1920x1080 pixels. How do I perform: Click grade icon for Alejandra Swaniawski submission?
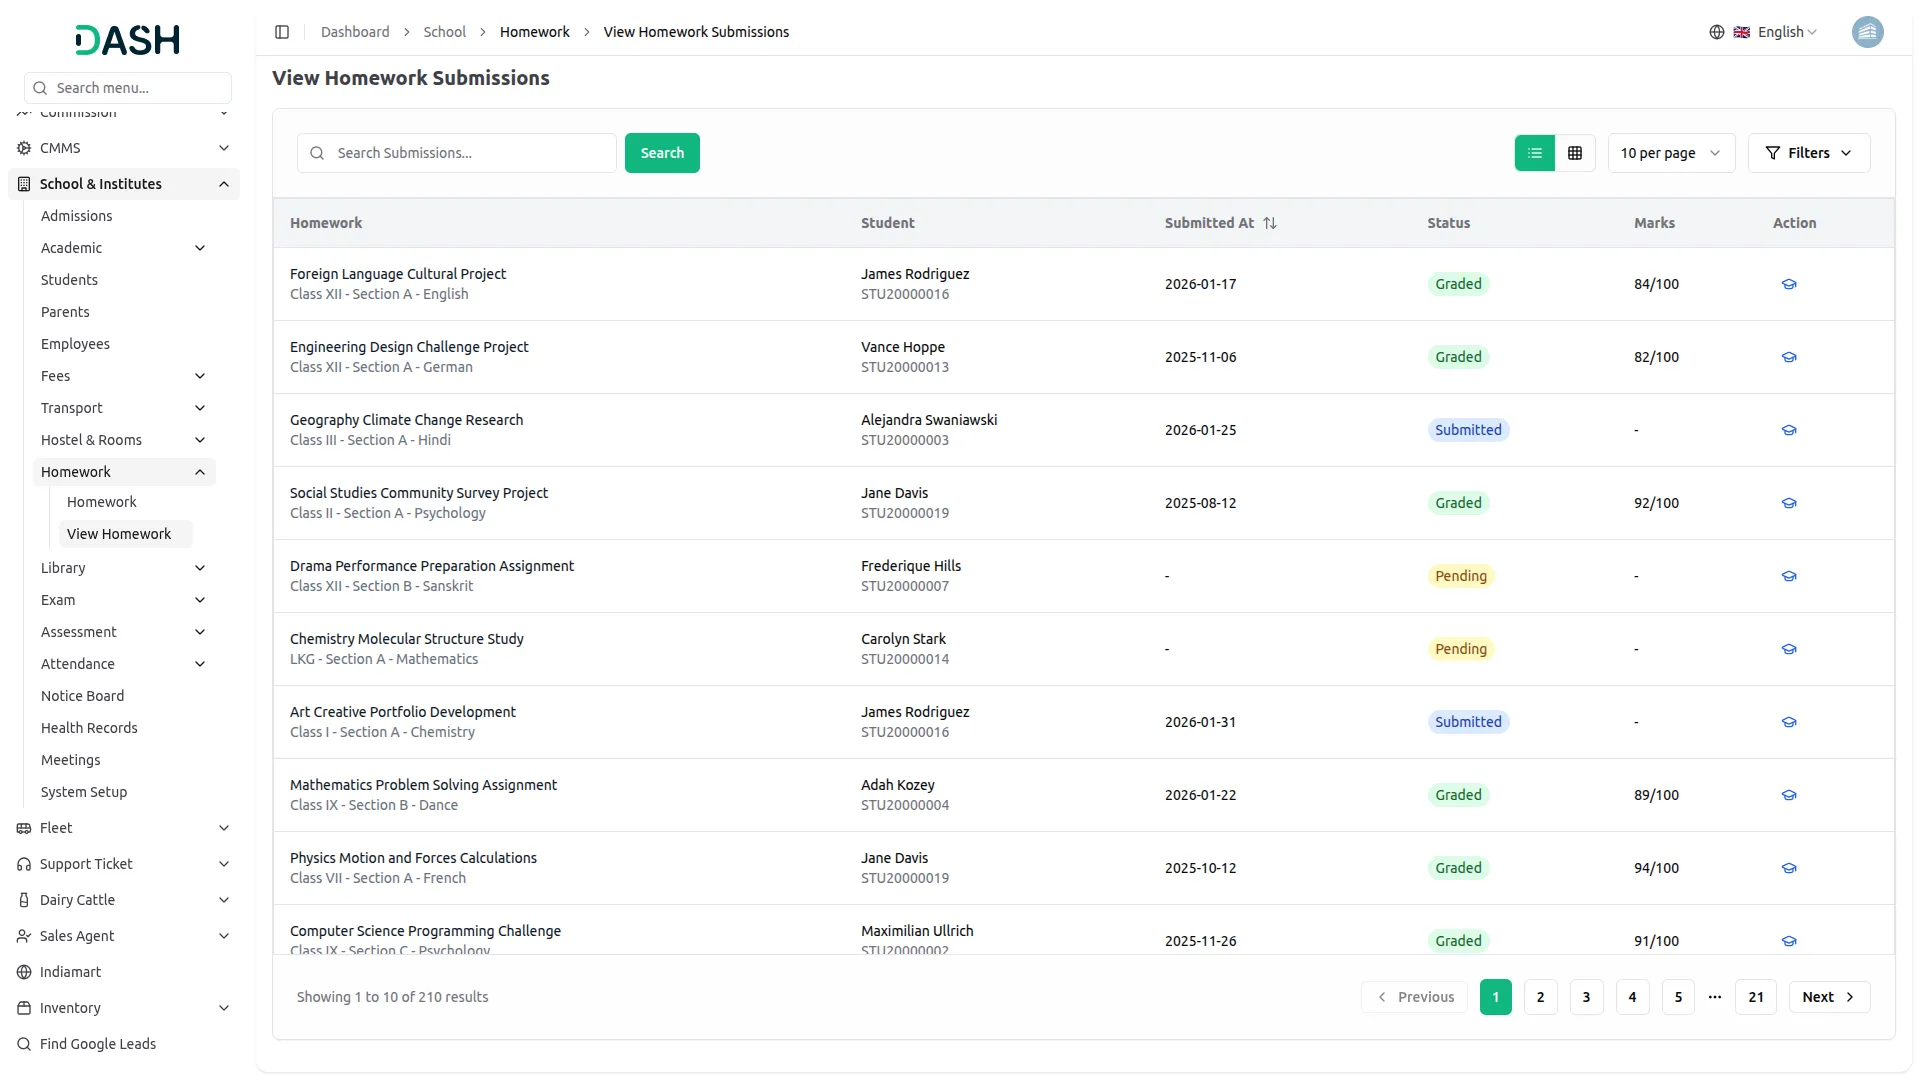point(1789,430)
